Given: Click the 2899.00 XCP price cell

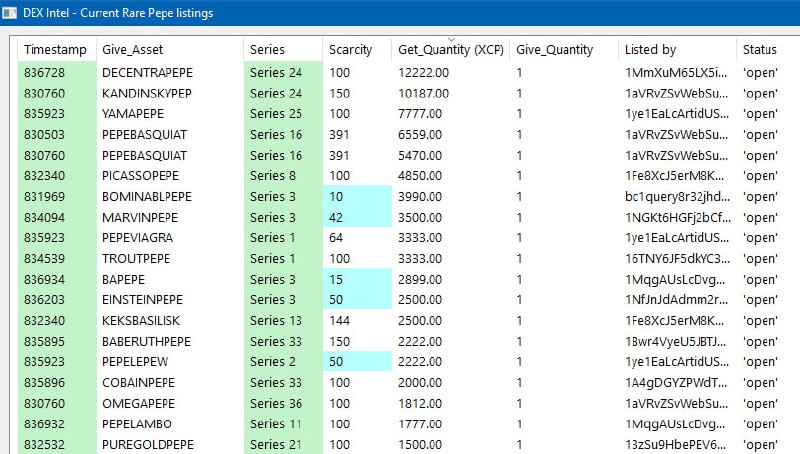Looking at the screenshot, I should (x=451, y=279).
